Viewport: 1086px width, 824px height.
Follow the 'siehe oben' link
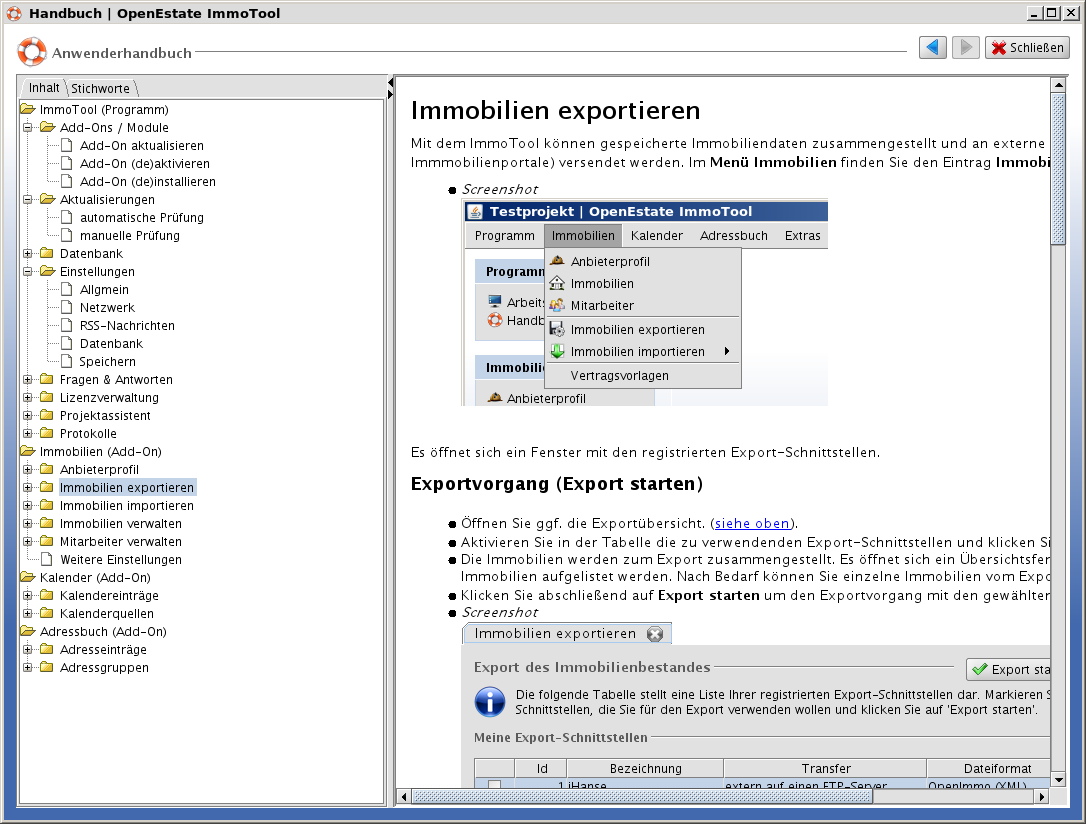click(752, 523)
